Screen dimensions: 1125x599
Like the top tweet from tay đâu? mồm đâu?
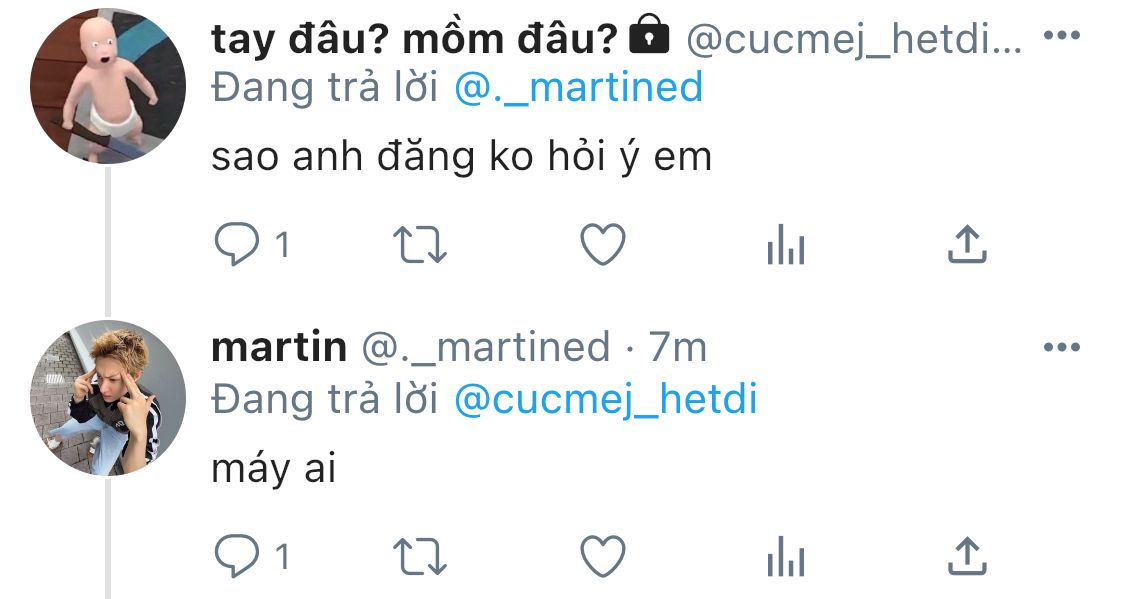(x=603, y=245)
